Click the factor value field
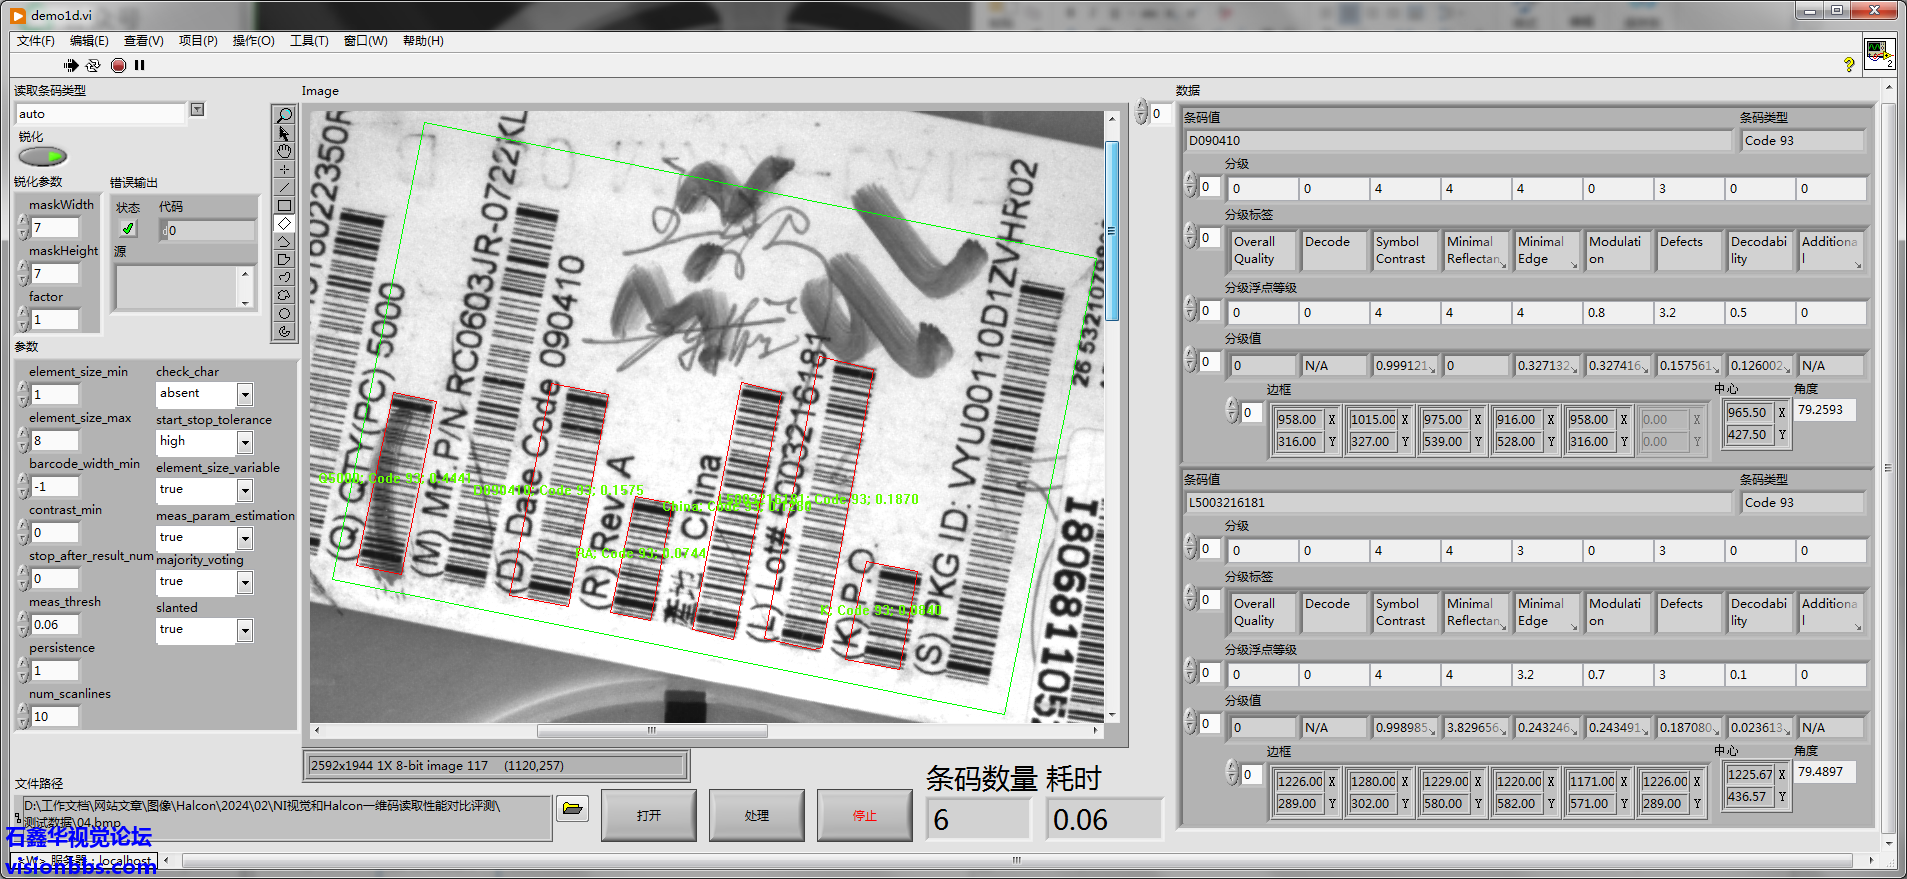The width and height of the screenshot is (1907, 879). (x=55, y=320)
